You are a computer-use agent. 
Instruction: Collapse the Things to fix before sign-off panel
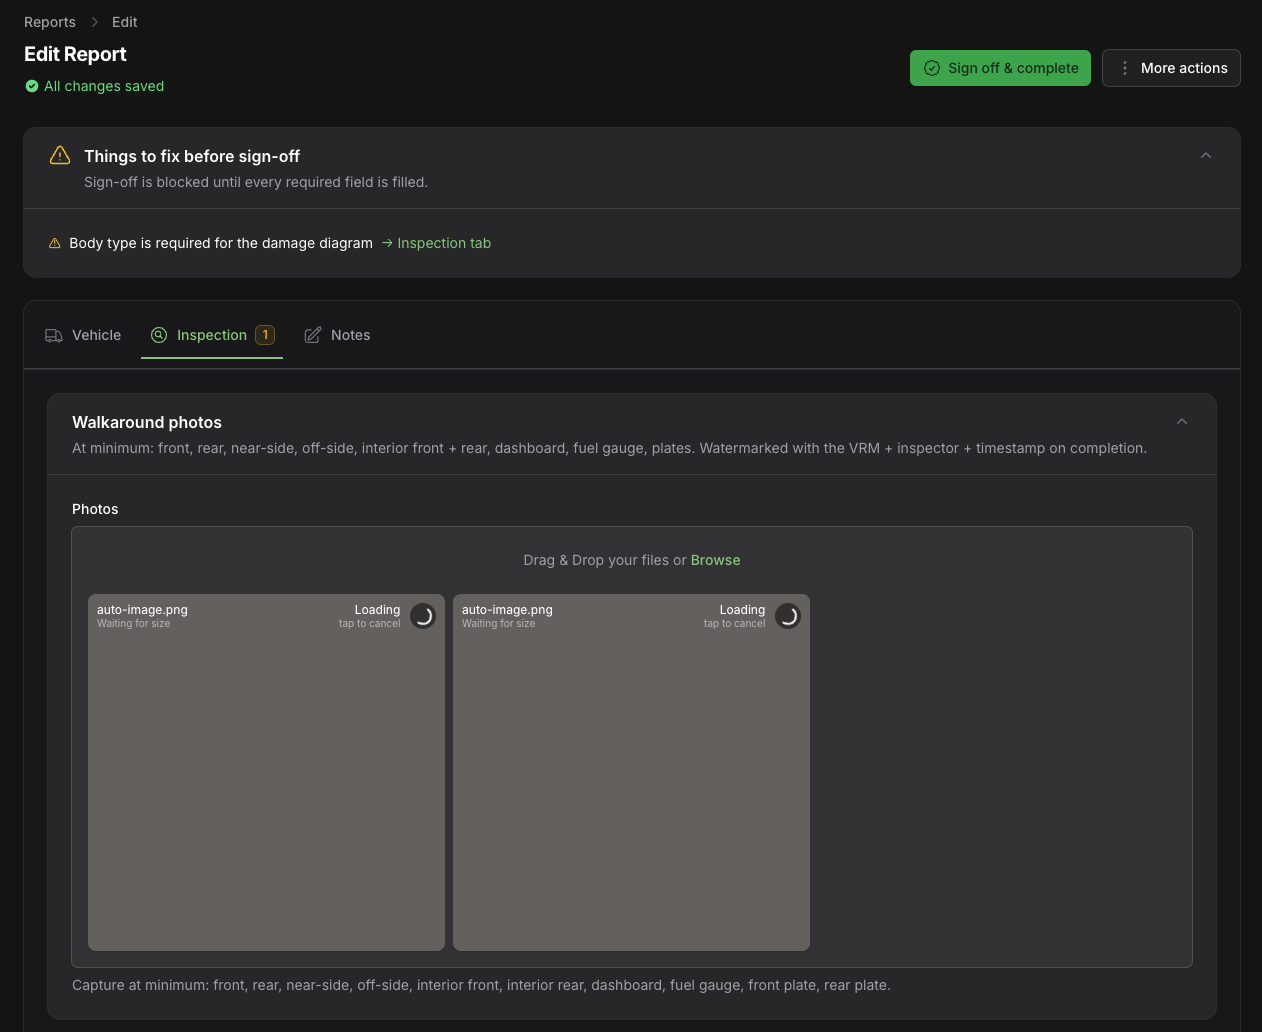(x=1206, y=156)
